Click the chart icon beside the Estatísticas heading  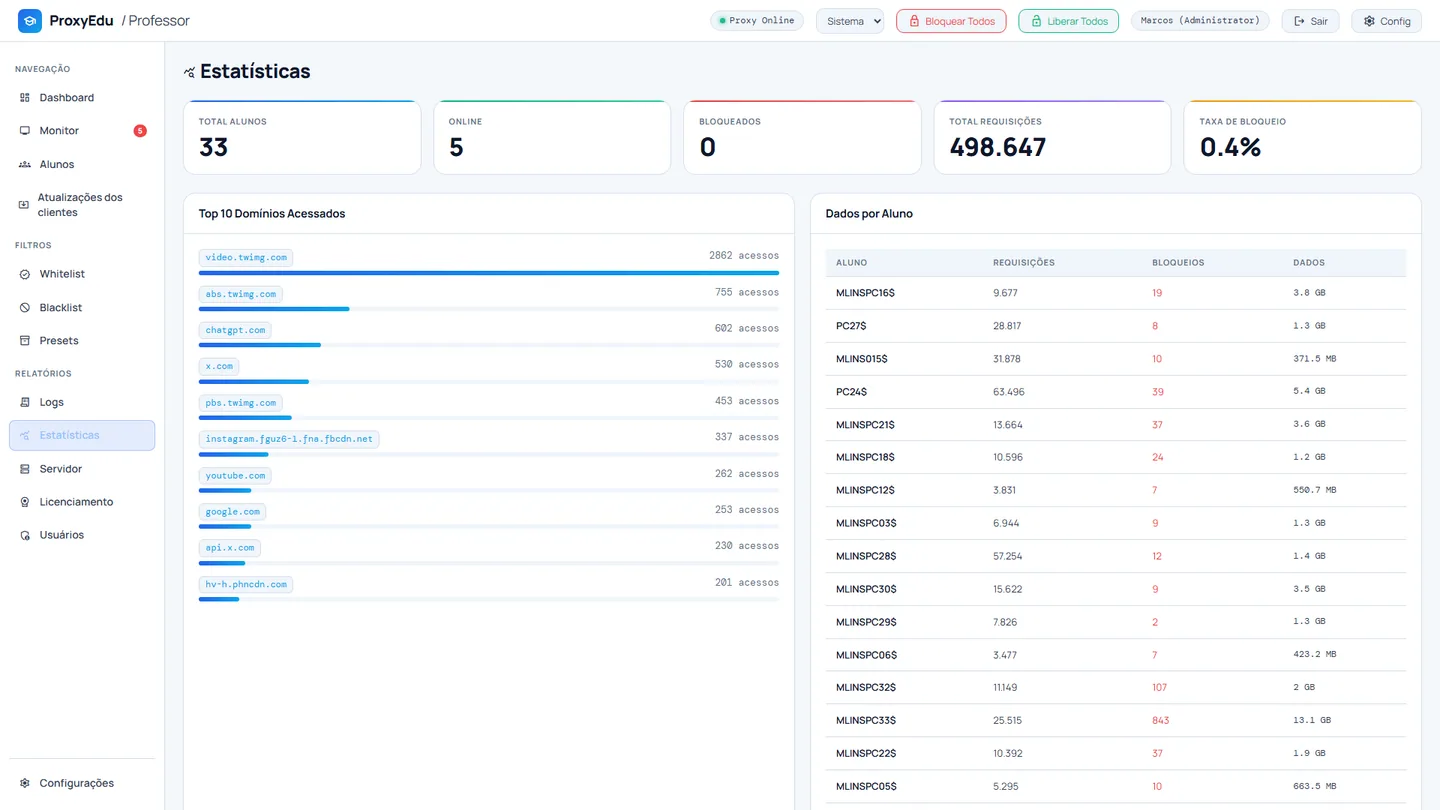click(190, 72)
